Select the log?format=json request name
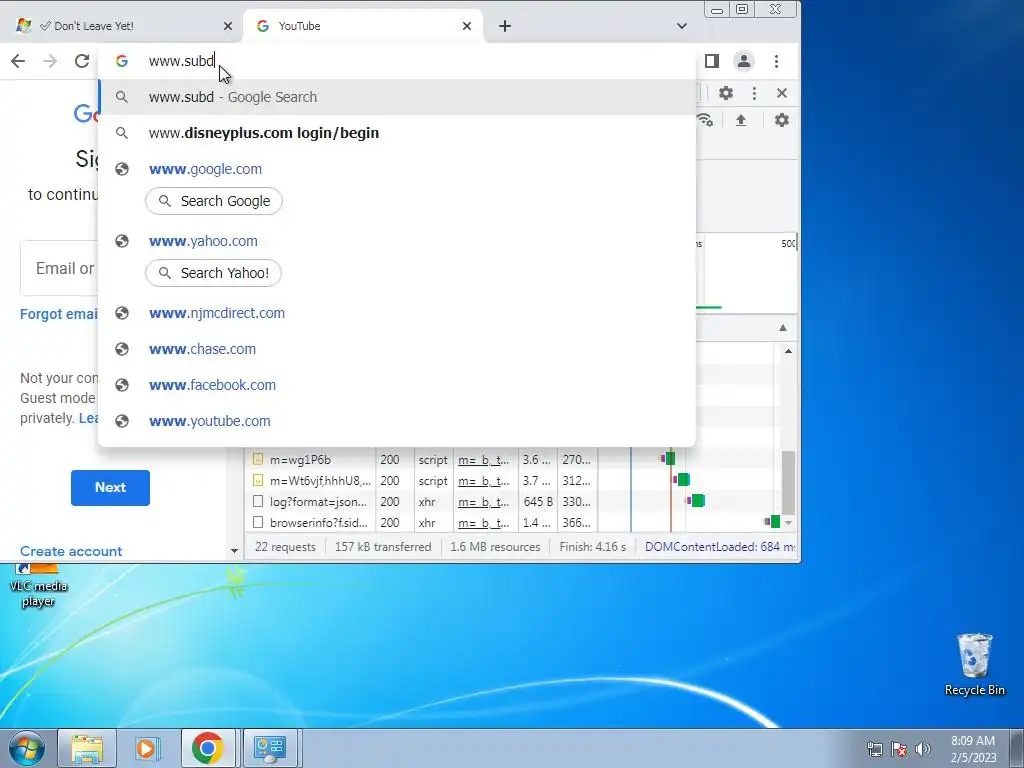Screen dimensions: 1024x768 point(318,502)
